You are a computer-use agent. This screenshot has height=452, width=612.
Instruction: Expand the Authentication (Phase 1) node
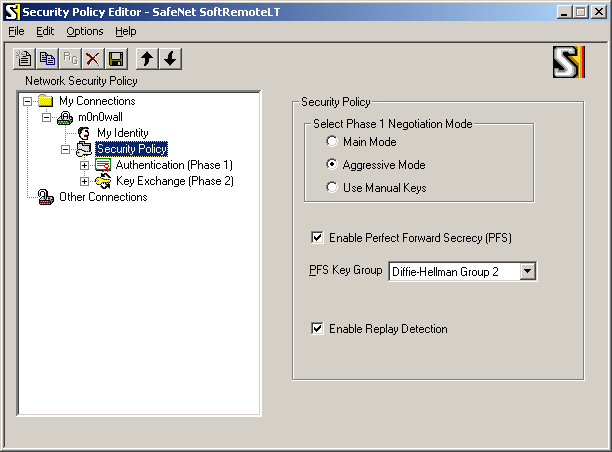coord(84,165)
